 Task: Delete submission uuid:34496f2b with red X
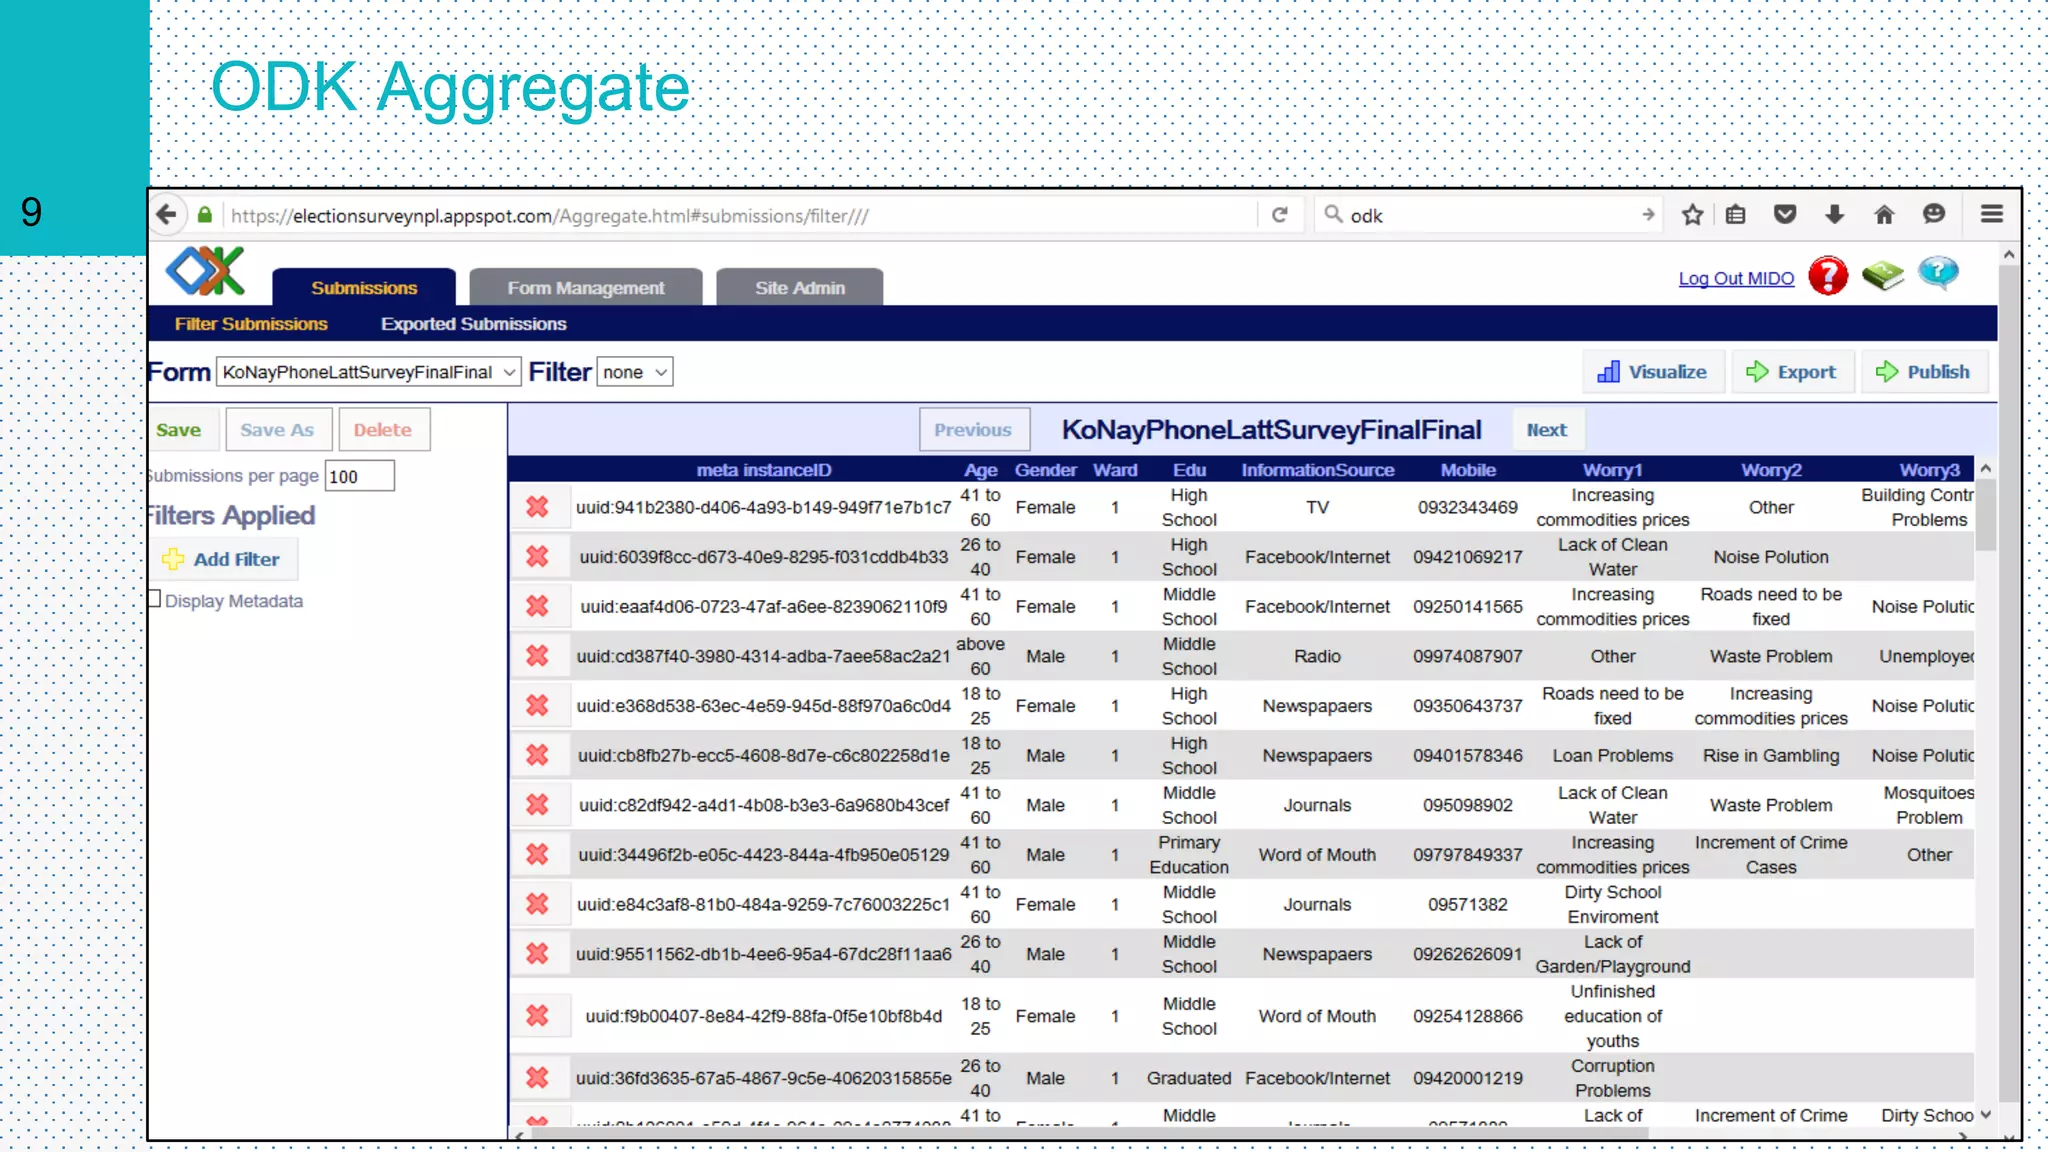pyautogui.click(x=538, y=854)
